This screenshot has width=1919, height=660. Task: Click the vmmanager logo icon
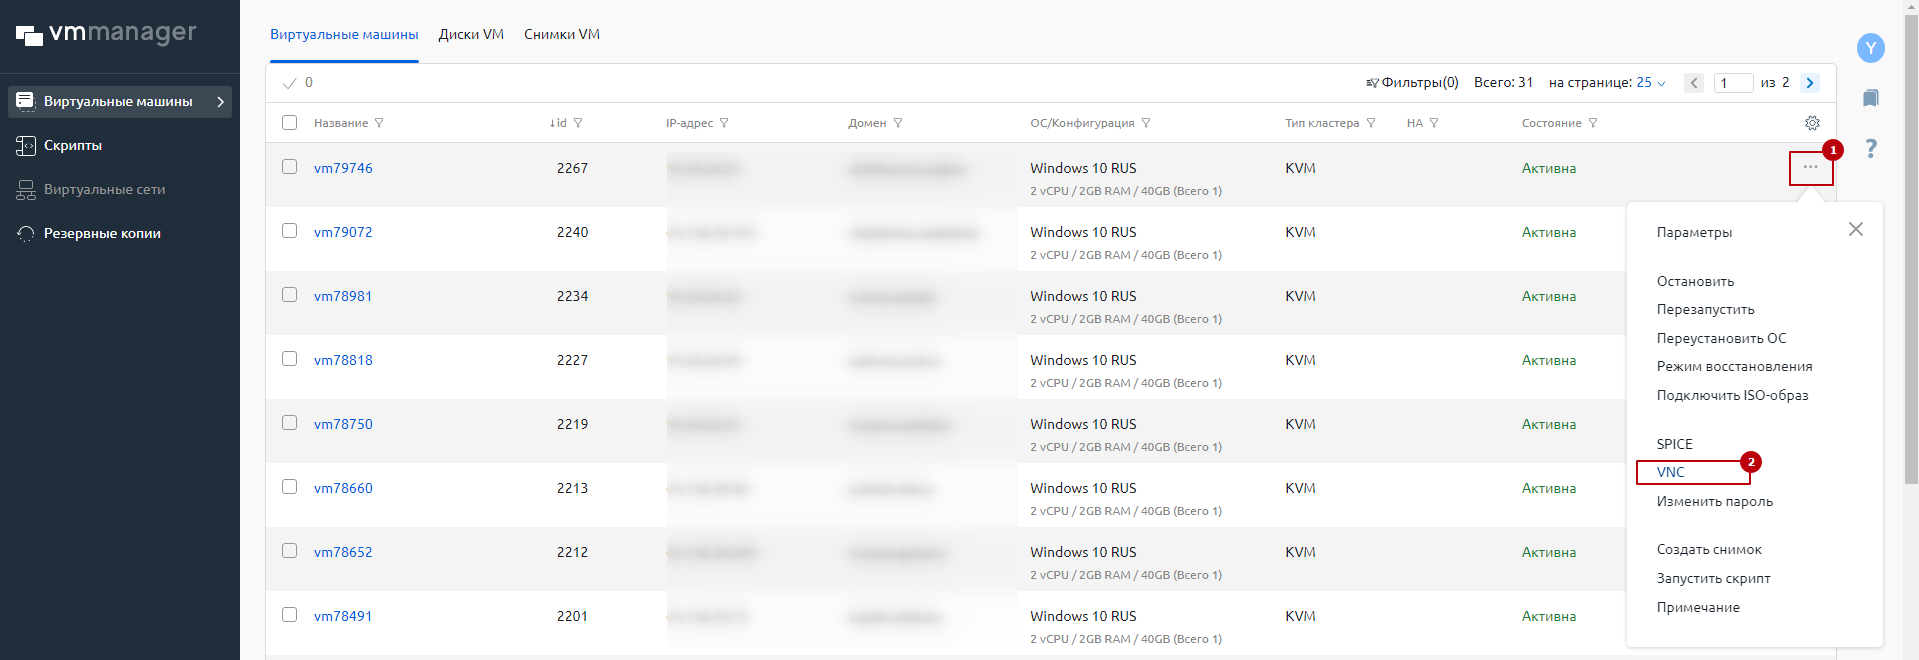(x=30, y=36)
